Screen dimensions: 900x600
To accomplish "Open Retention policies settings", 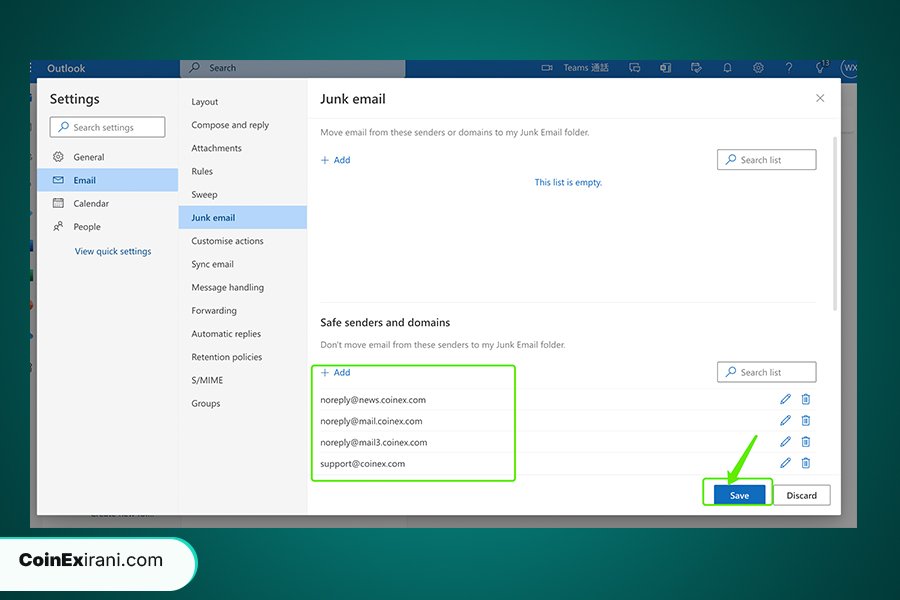I will 242,357.
